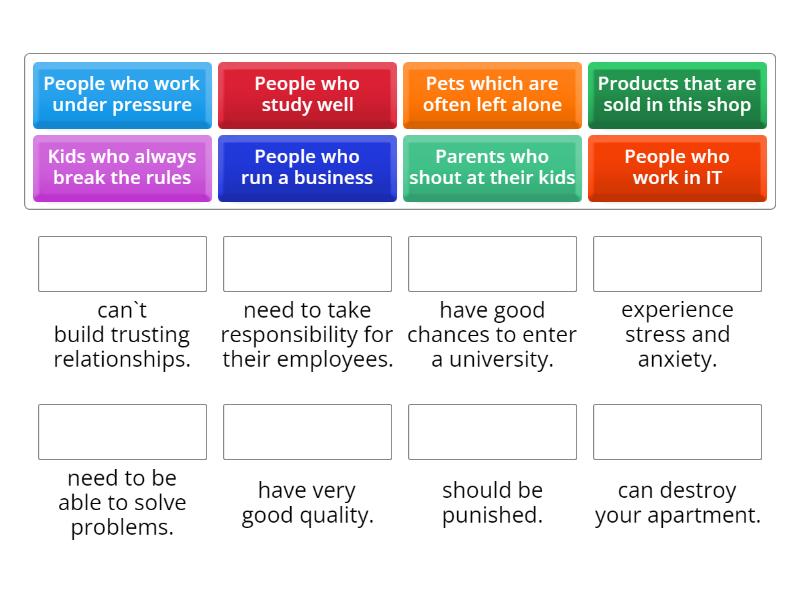
Task: Select empty slot above 'experience stress and anxiety'
Action: click(x=677, y=264)
